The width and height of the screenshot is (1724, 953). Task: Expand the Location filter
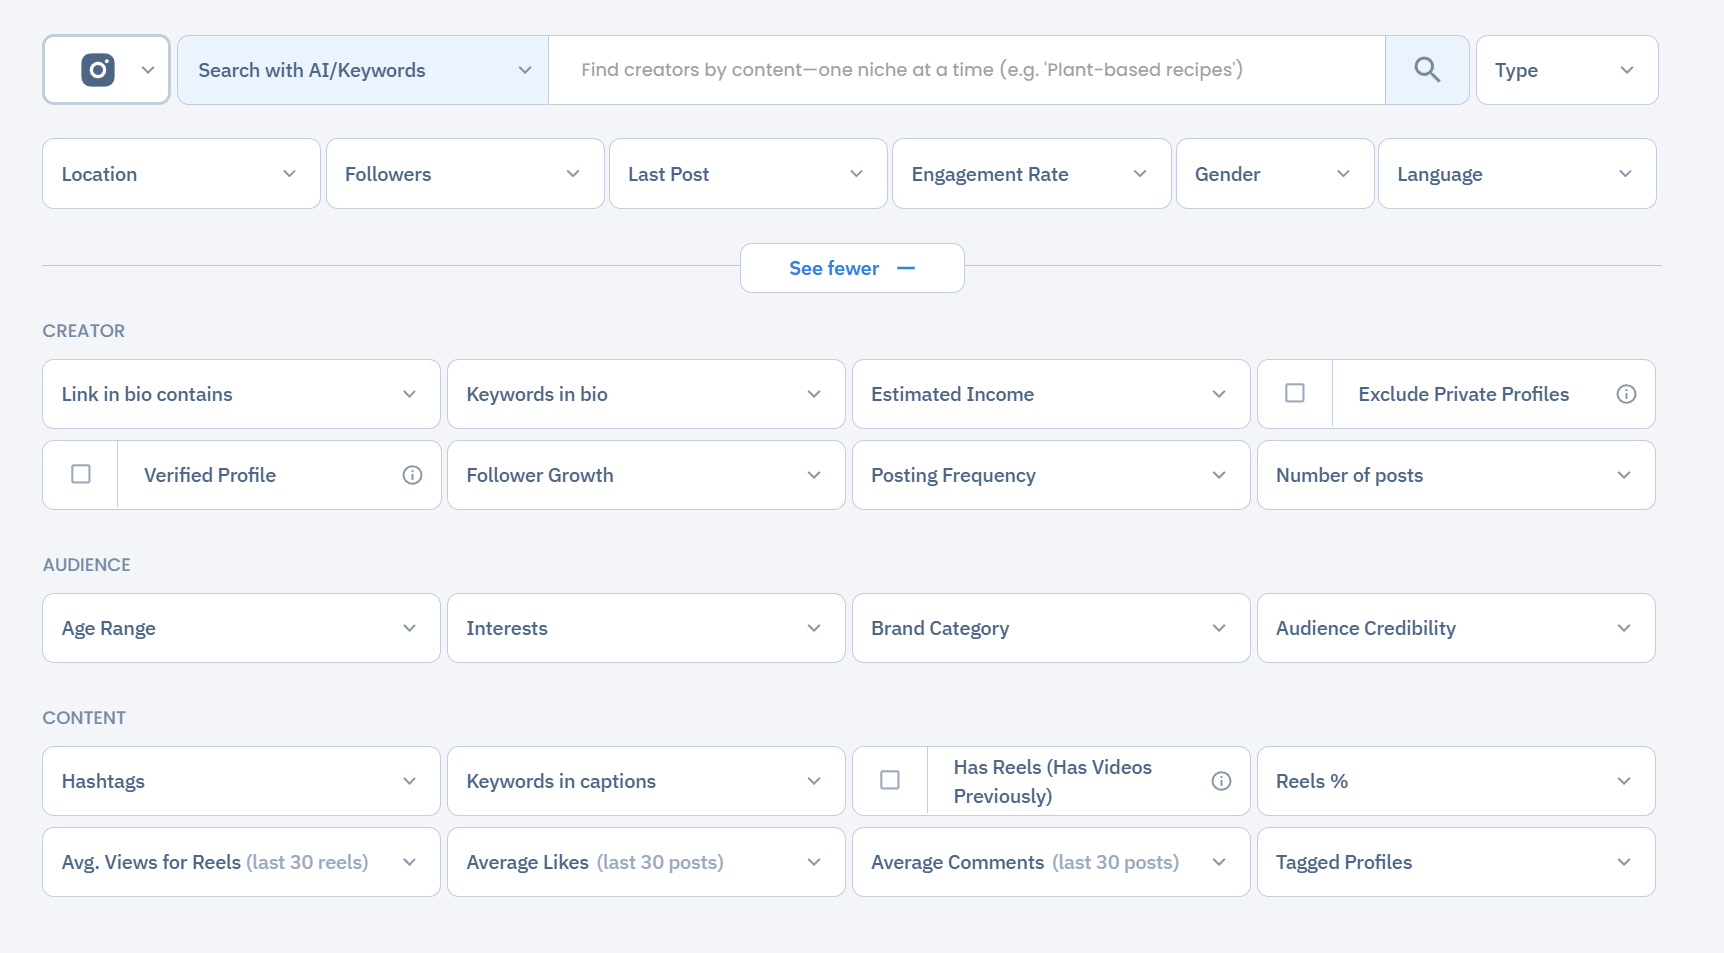click(x=181, y=174)
